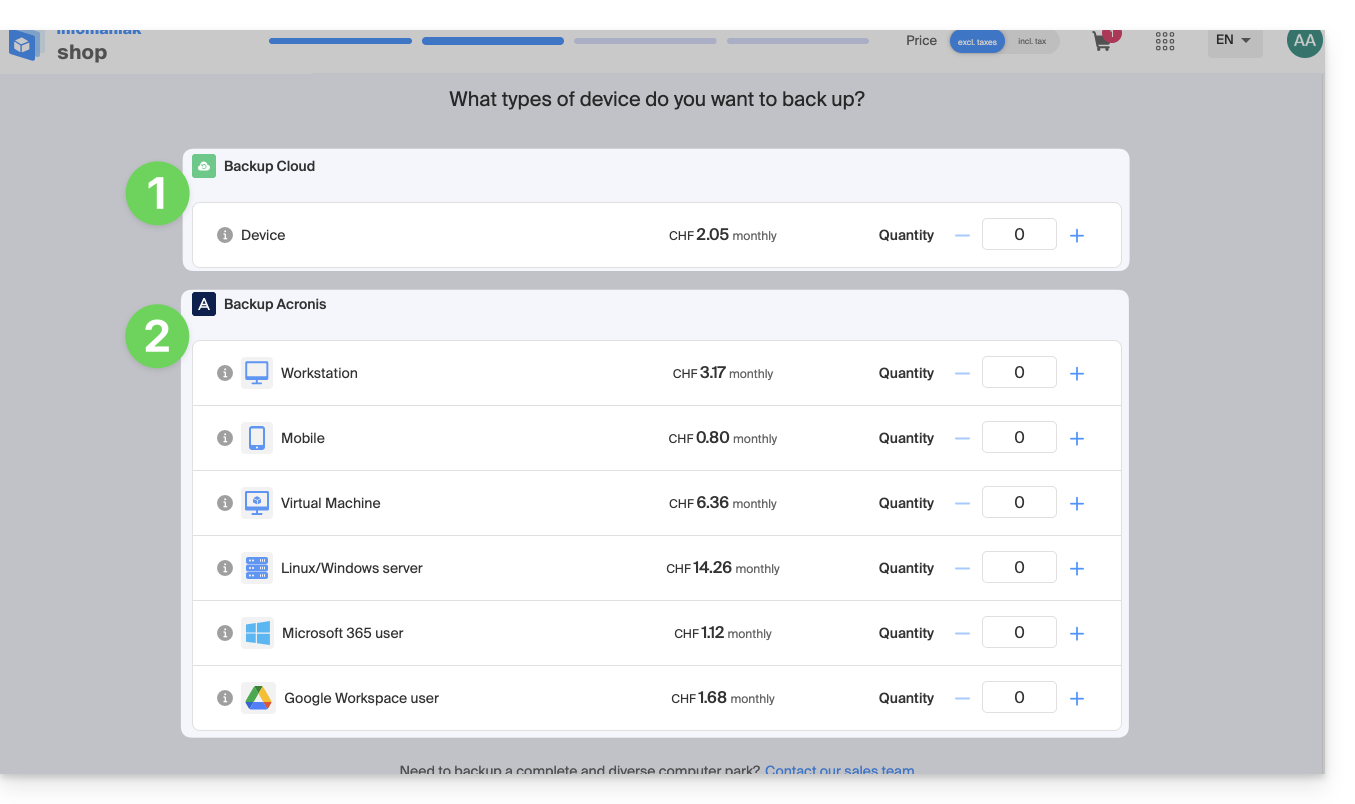1355x804 pixels.
Task: Increase Linux/Windows server quantity
Action: tap(1077, 569)
